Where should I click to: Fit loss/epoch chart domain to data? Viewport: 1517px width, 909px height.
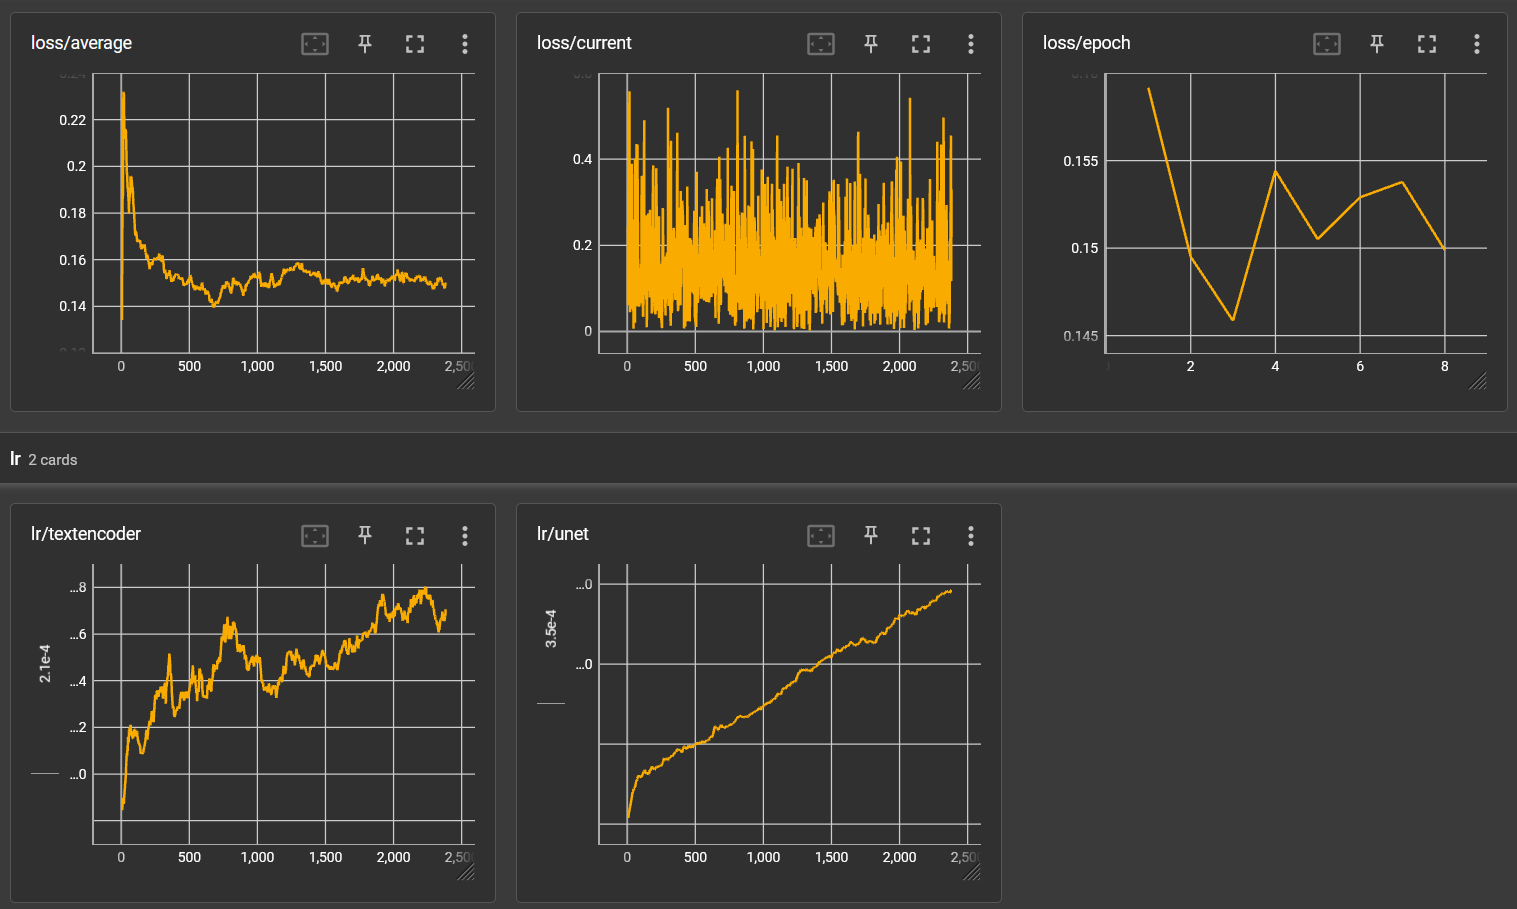[1327, 43]
